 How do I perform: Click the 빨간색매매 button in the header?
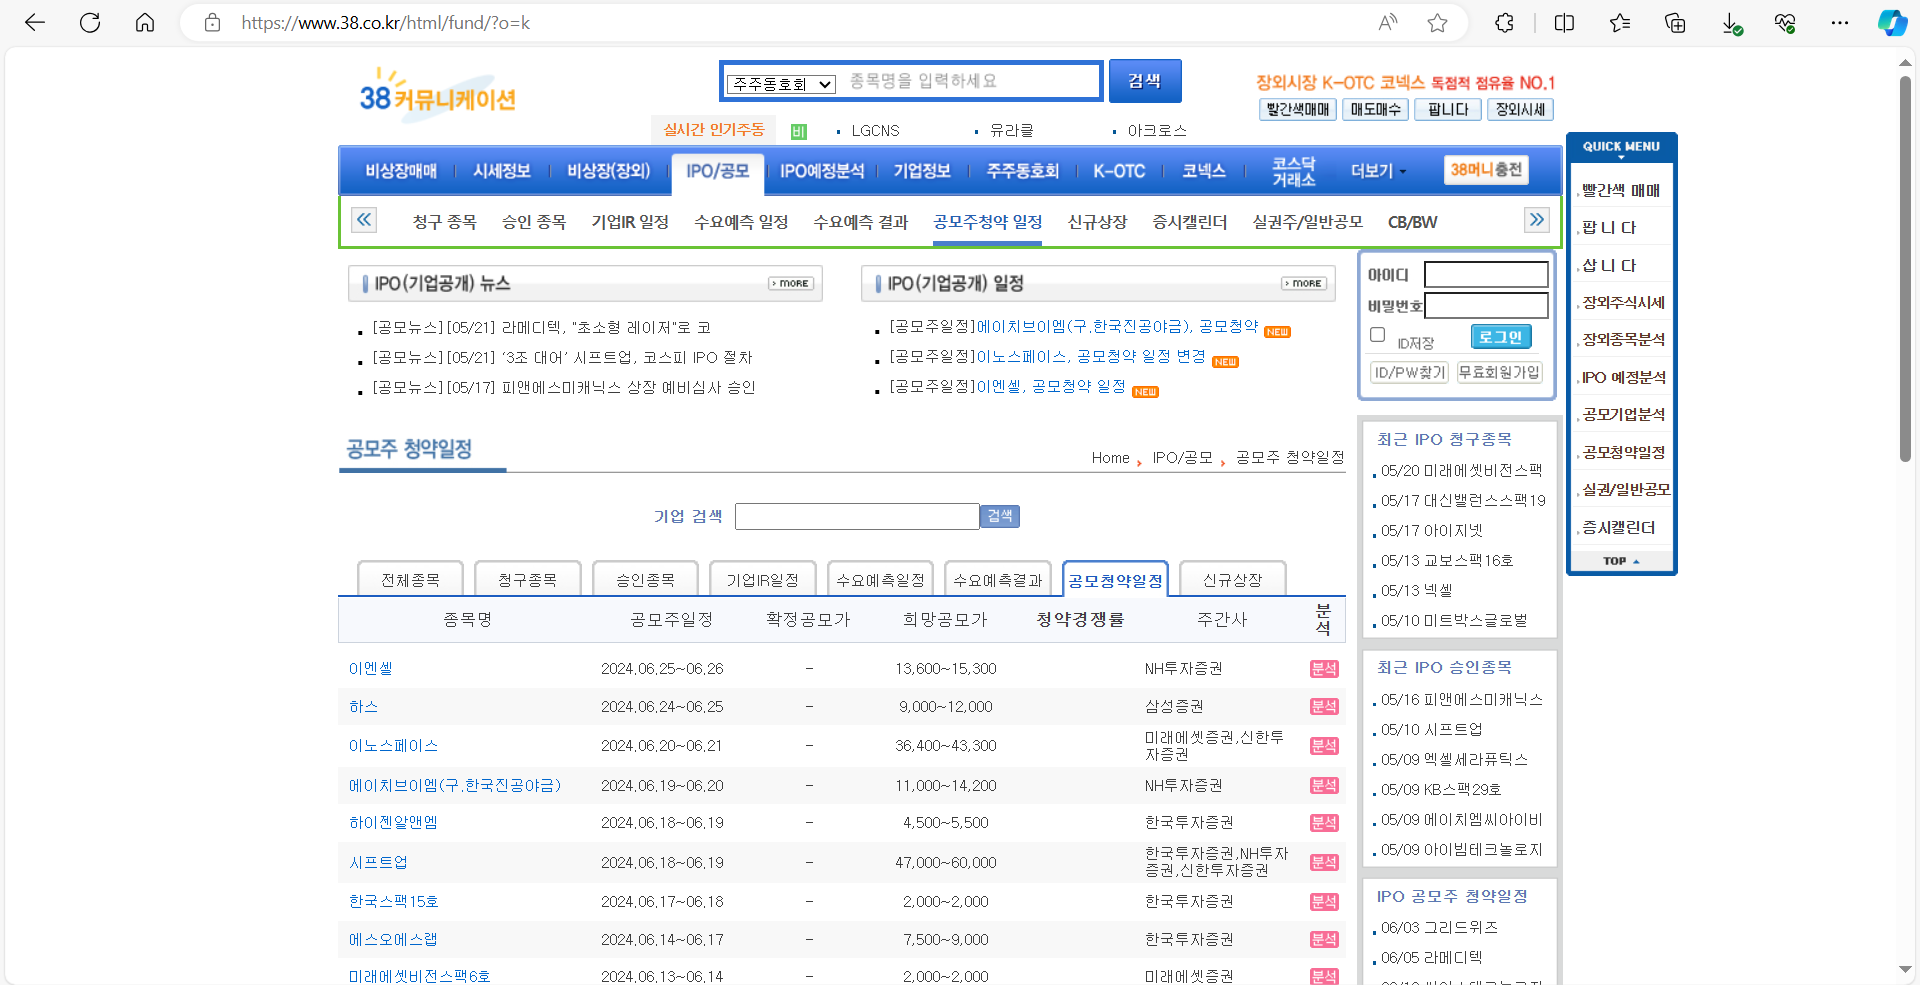point(1298,110)
